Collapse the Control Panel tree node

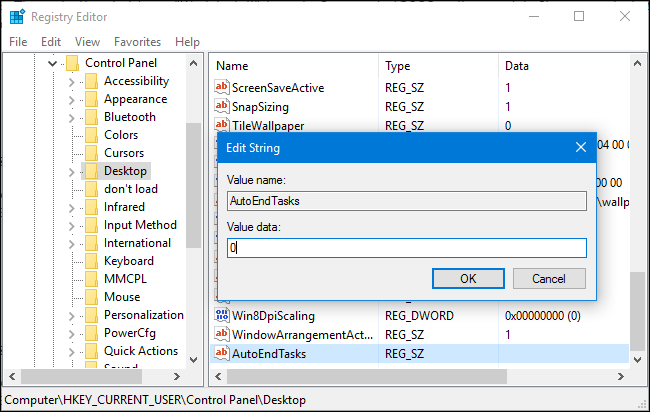[x=52, y=63]
